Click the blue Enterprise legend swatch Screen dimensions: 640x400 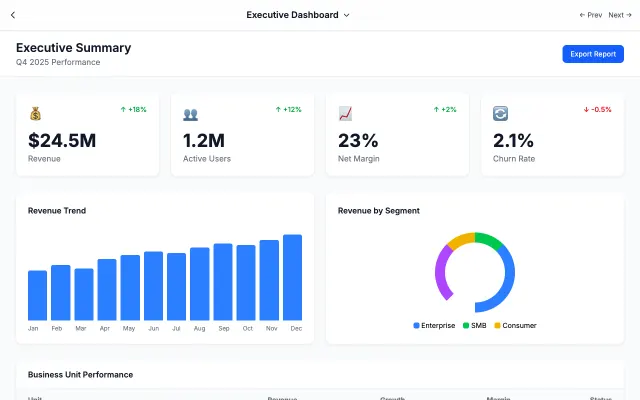[416, 325]
